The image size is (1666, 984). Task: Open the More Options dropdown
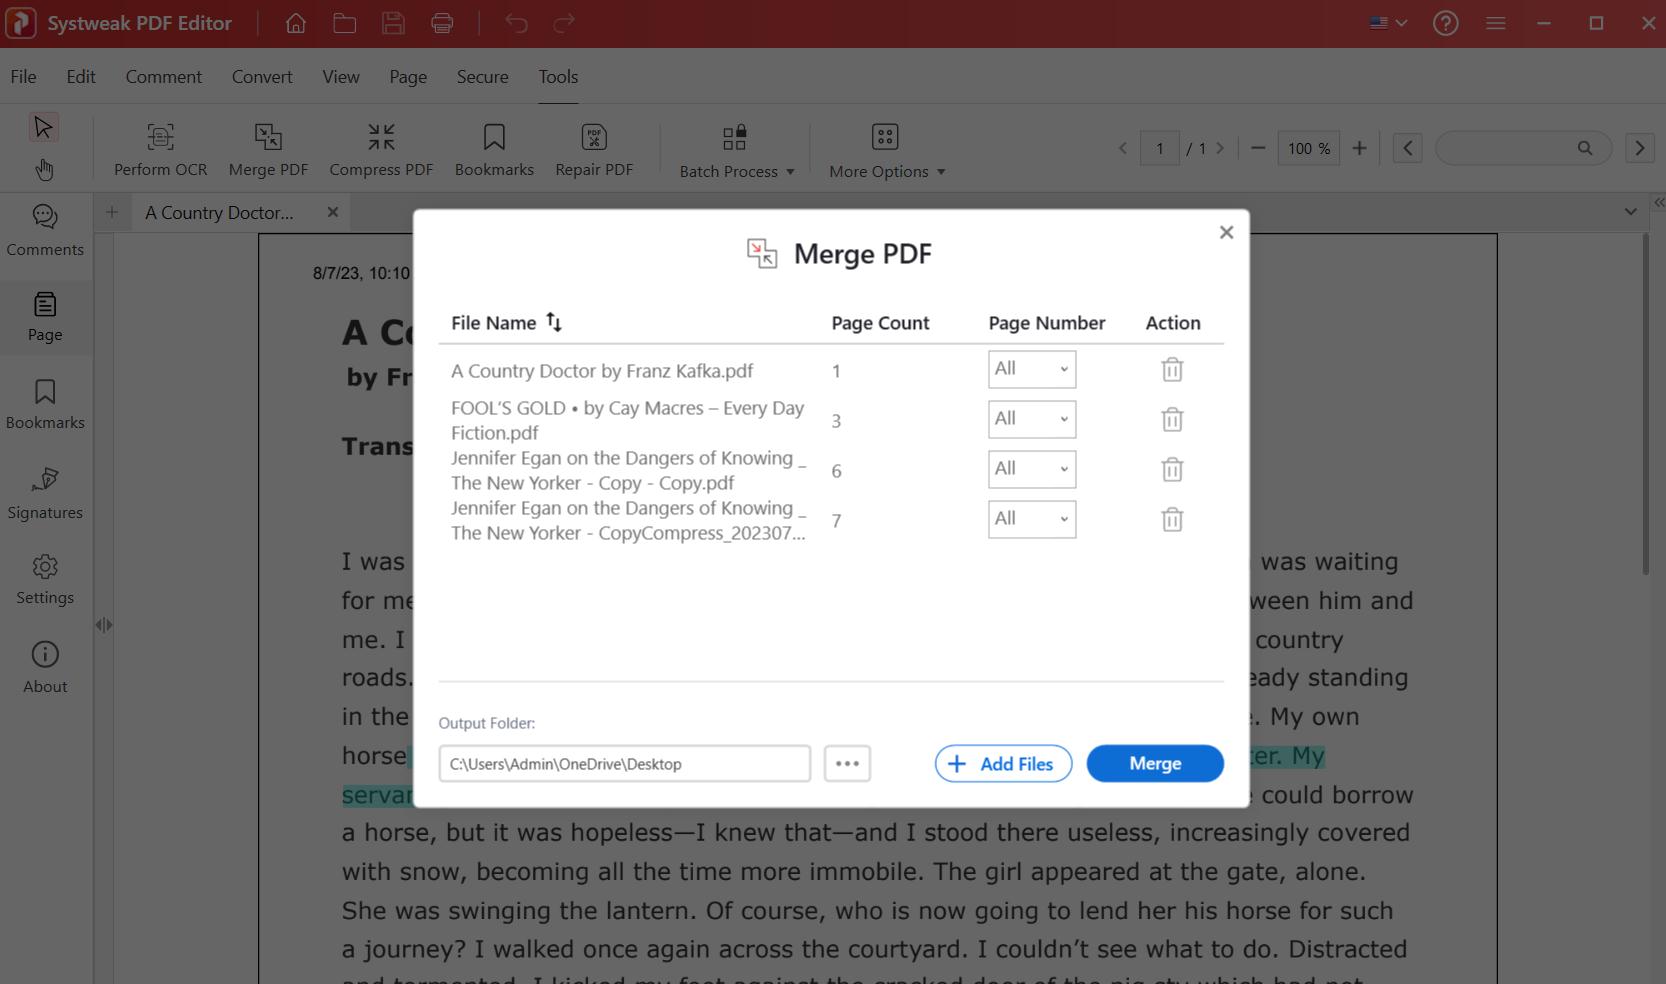point(885,150)
